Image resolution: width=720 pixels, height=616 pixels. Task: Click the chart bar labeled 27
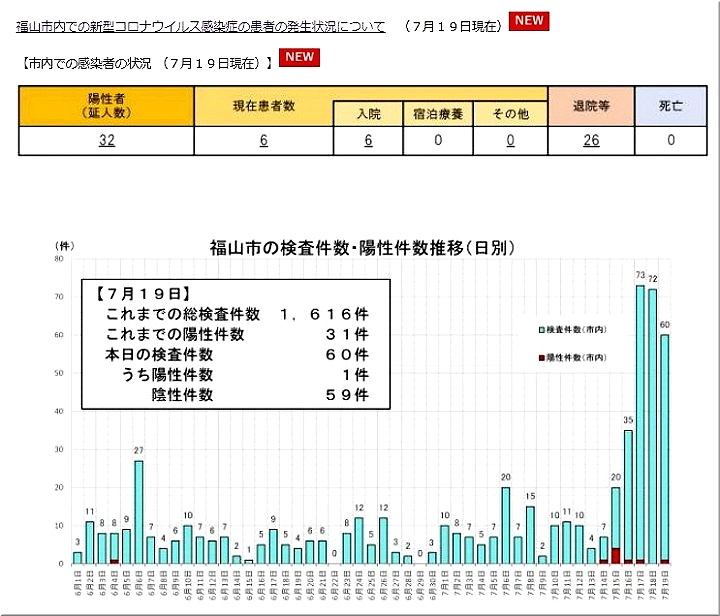[x=139, y=512]
